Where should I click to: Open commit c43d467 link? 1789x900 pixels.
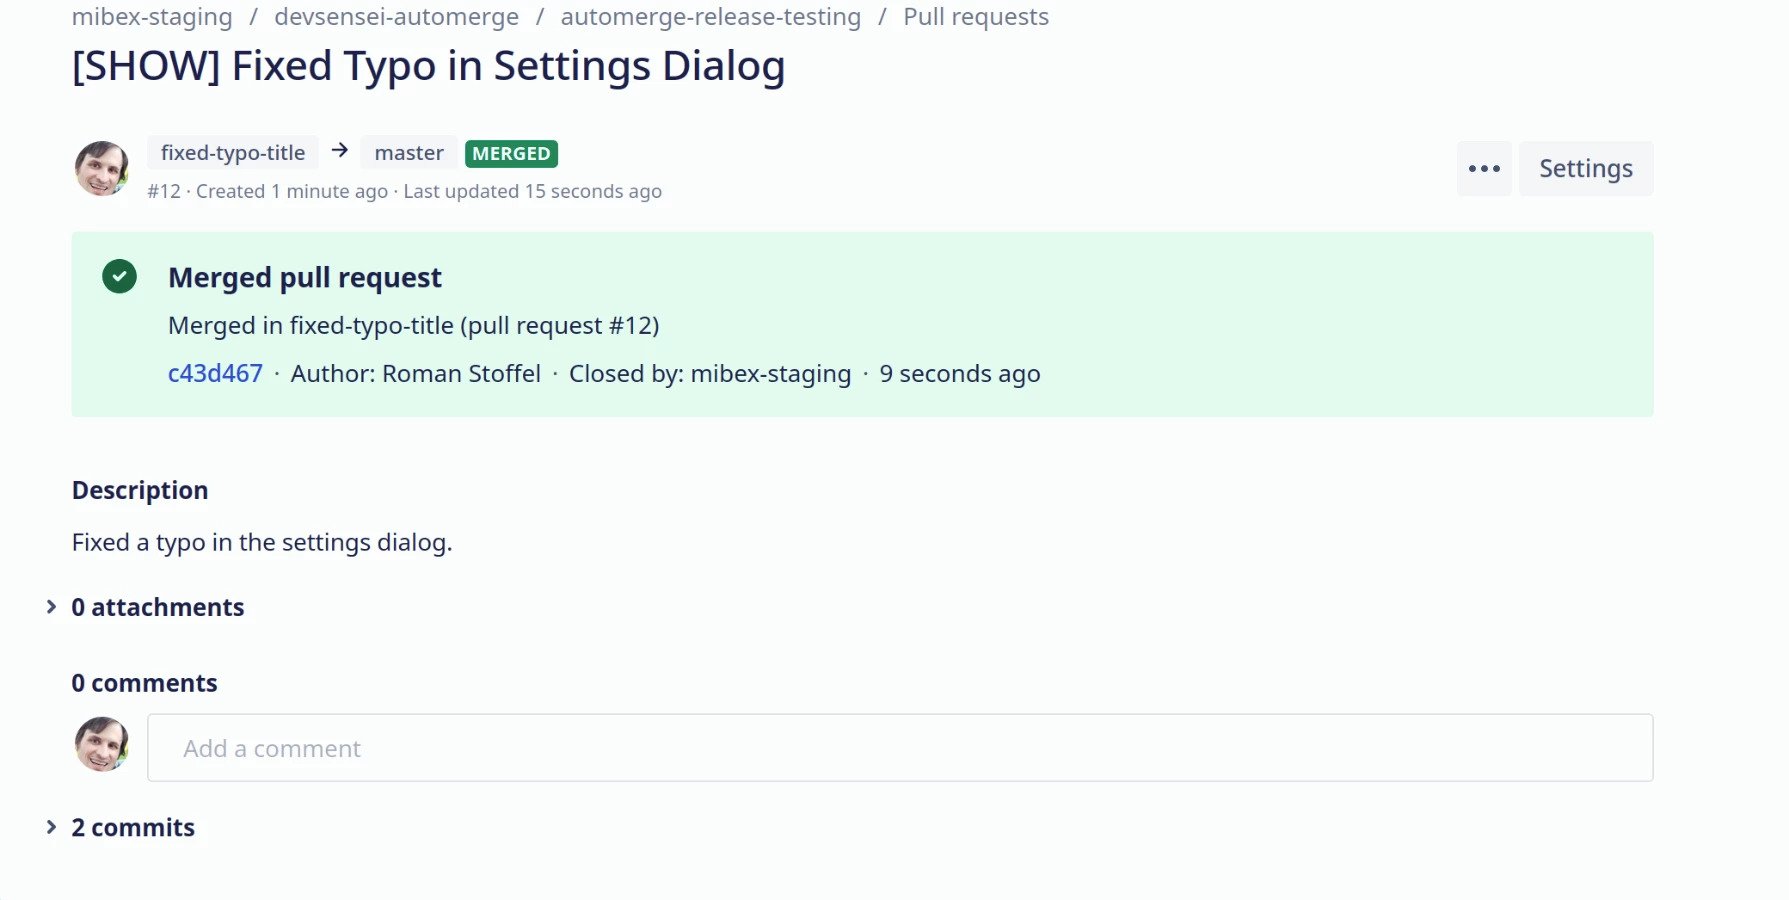215,373
